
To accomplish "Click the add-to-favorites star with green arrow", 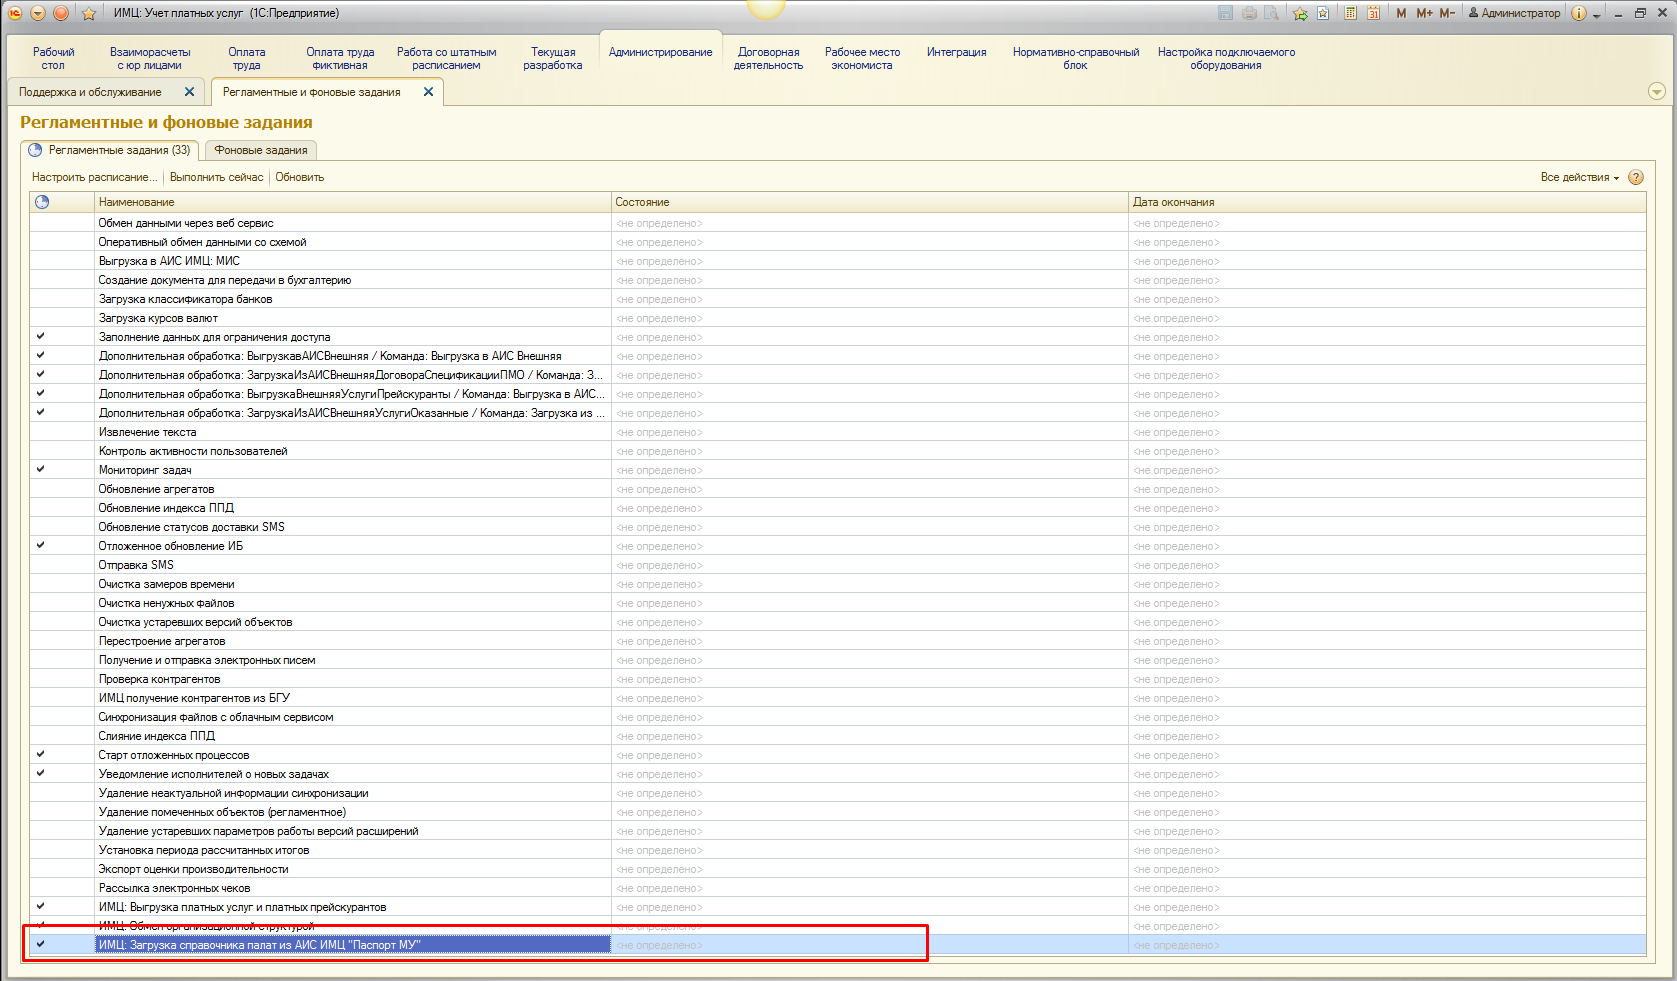I will coord(1300,13).
